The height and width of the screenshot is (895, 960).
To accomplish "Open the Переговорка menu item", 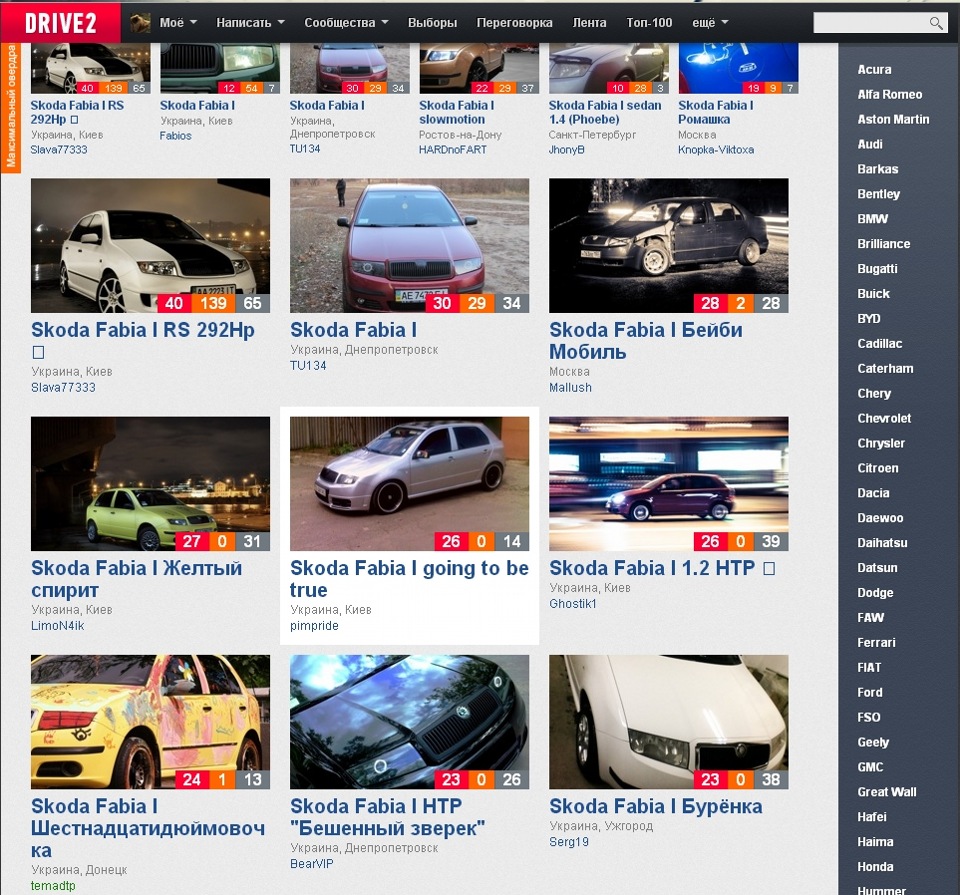I will coord(514,23).
